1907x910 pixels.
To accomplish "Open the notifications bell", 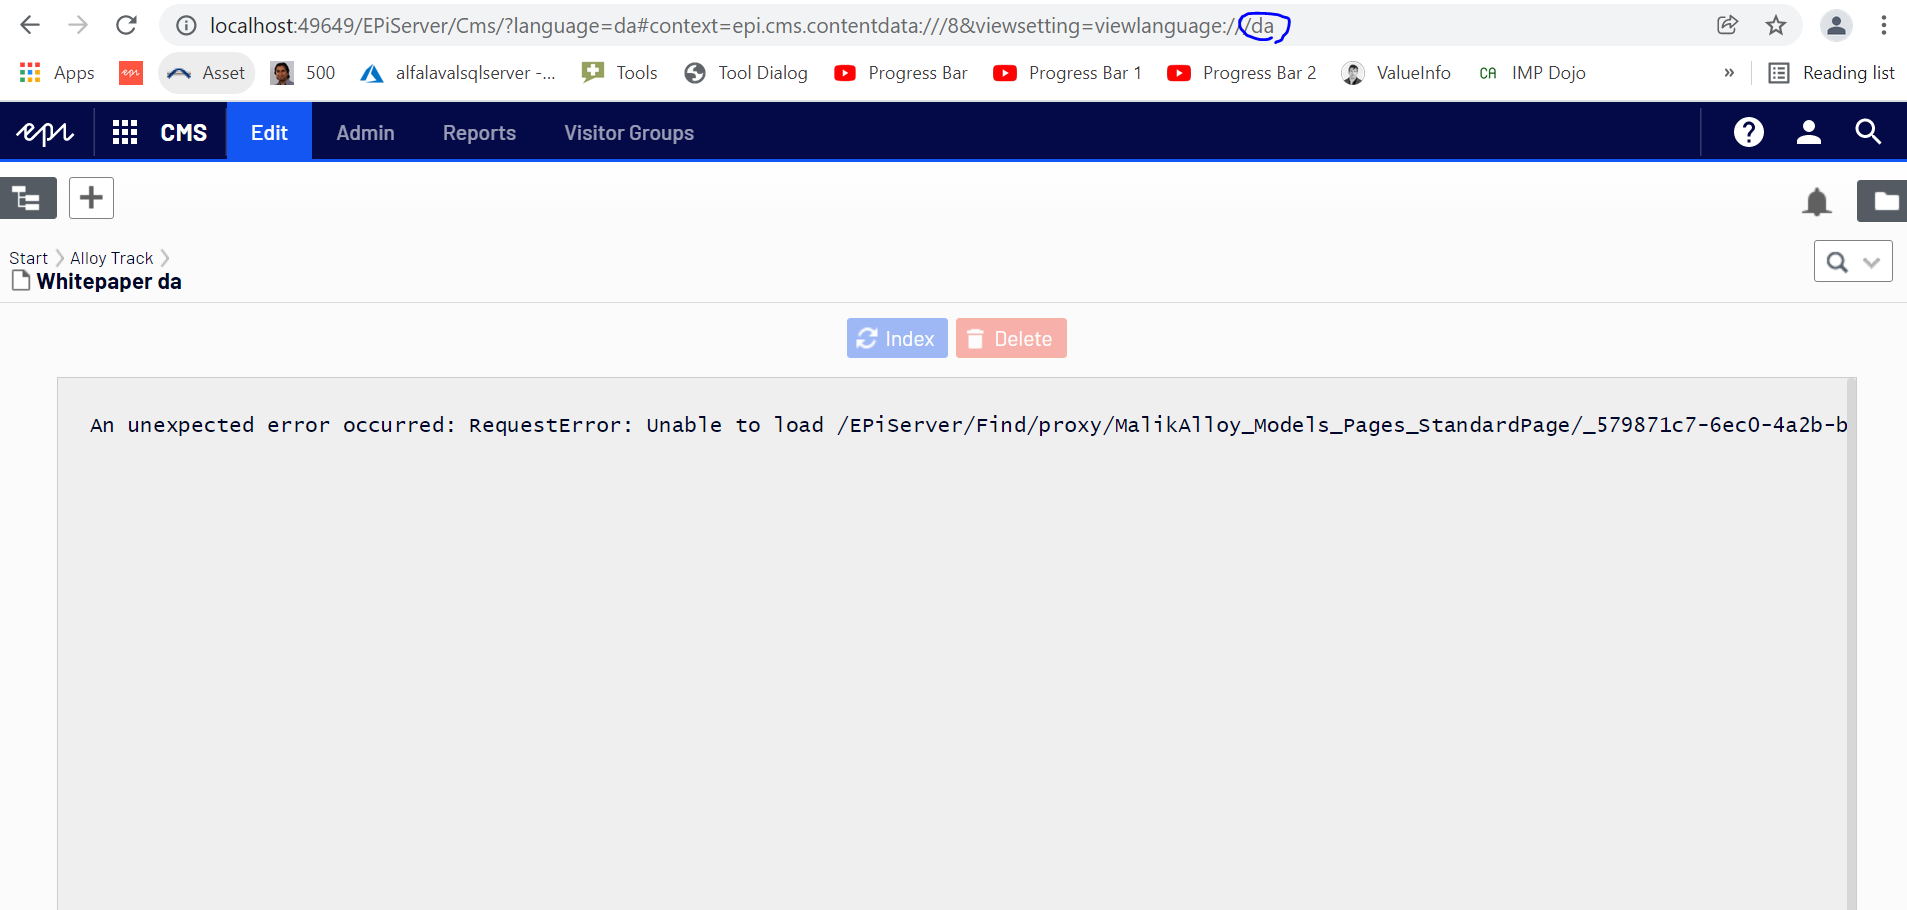I will [1816, 202].
